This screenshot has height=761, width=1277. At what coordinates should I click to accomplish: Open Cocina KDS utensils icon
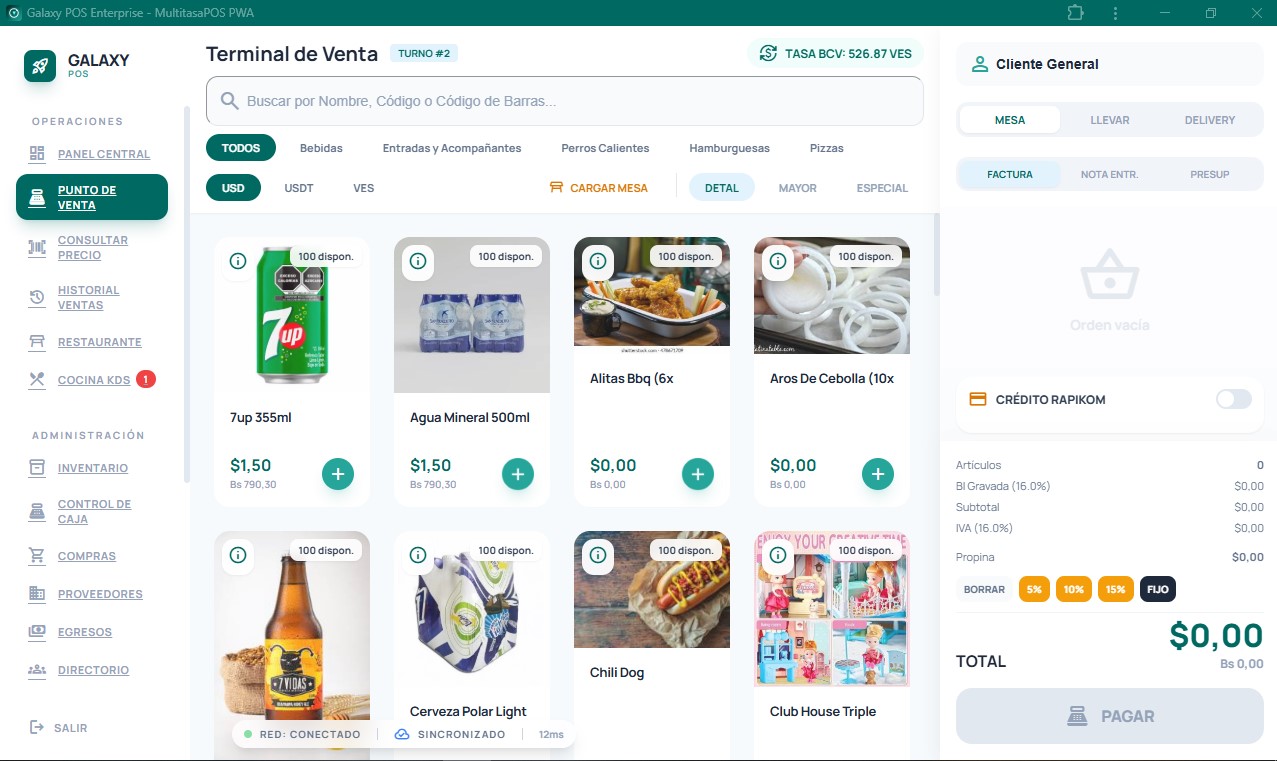click(37, 380)
